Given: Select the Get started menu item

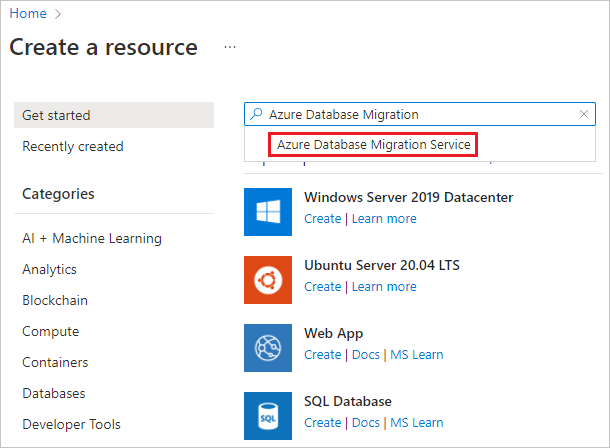Looking at the screenshot, I should click(x=56, y=115).
